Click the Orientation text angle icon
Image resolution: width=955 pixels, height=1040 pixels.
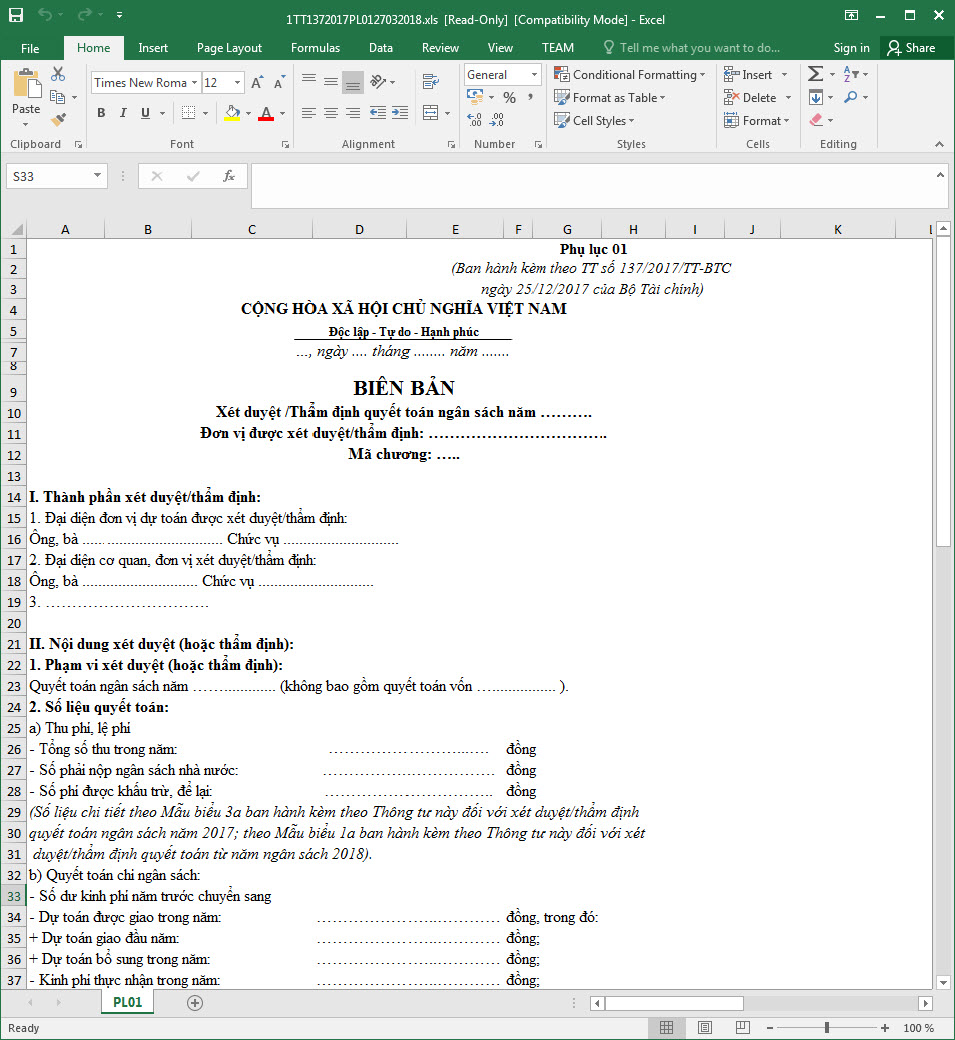coord(379,82)
